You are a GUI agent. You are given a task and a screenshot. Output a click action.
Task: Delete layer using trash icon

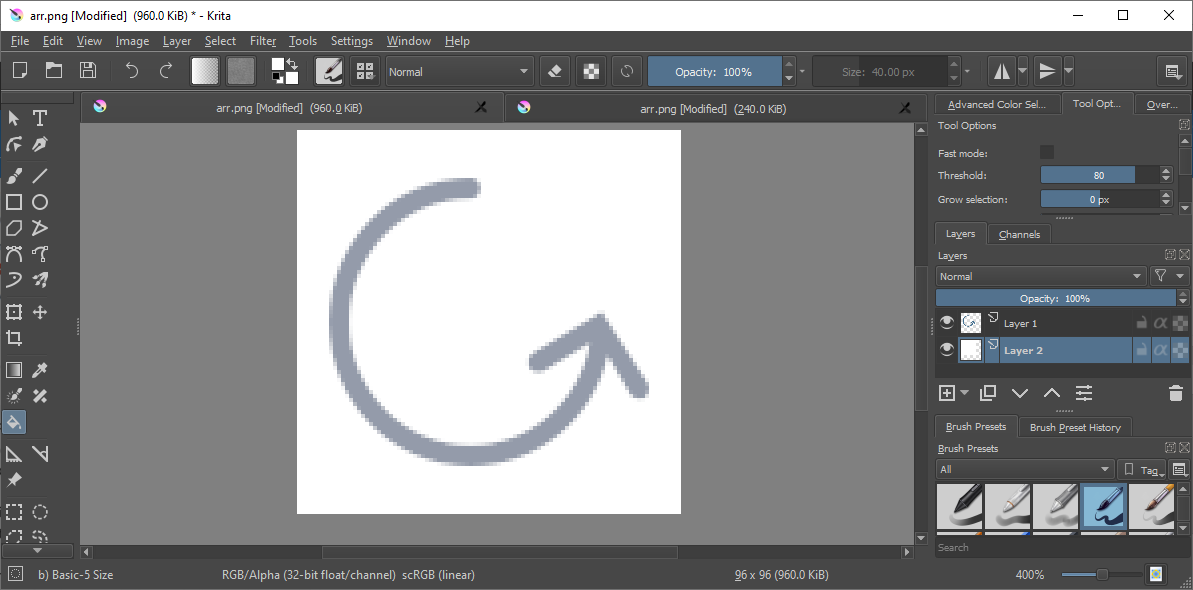pos(1175,393)
